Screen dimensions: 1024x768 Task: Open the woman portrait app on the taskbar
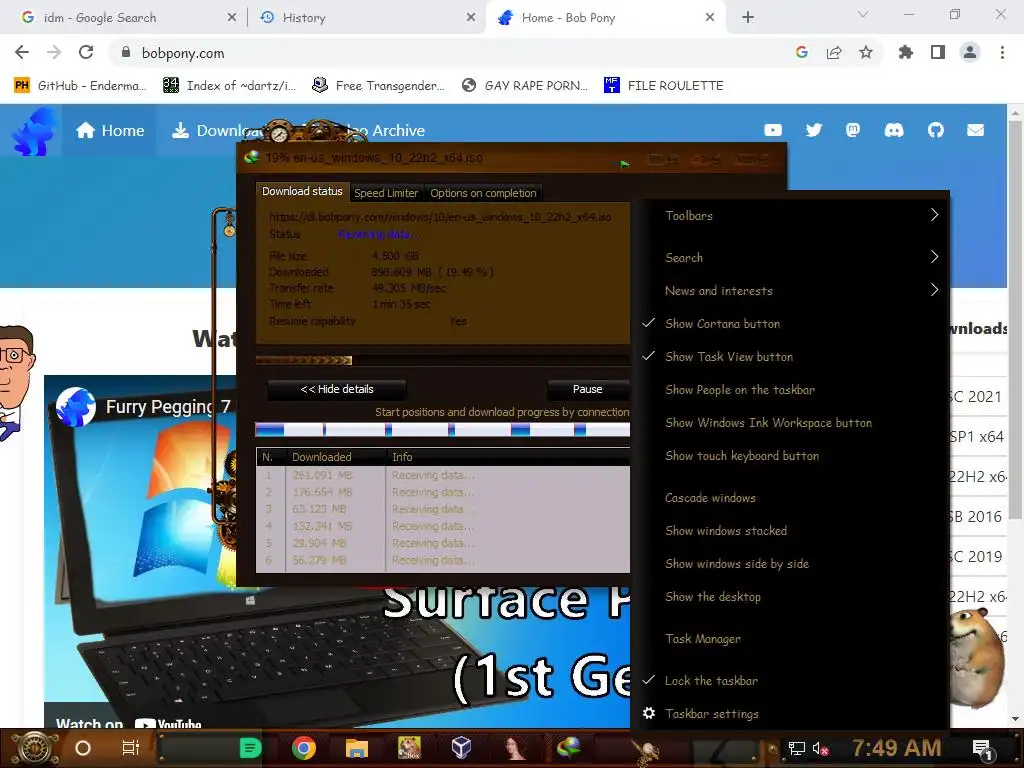pos(515,748)
